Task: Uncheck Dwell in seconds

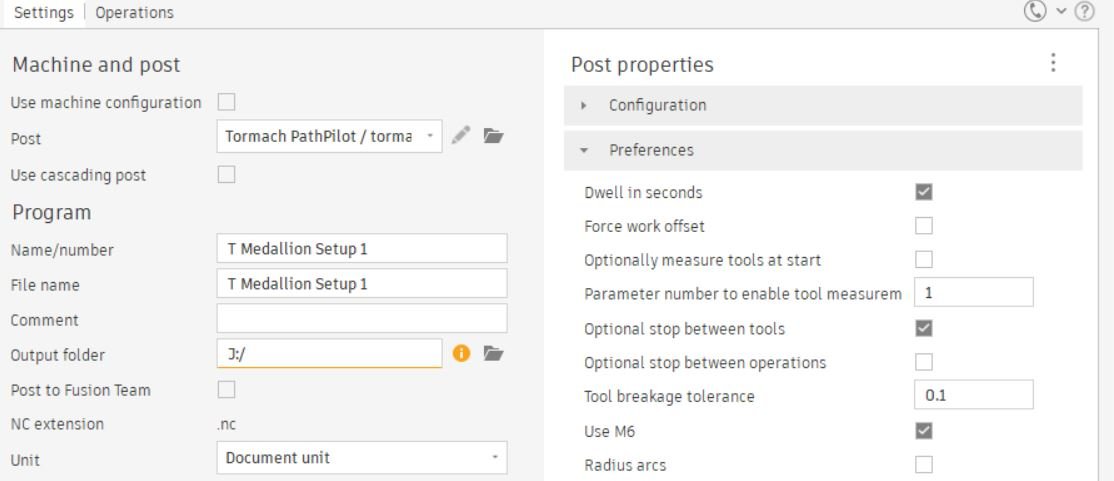Action: [924, 192]
